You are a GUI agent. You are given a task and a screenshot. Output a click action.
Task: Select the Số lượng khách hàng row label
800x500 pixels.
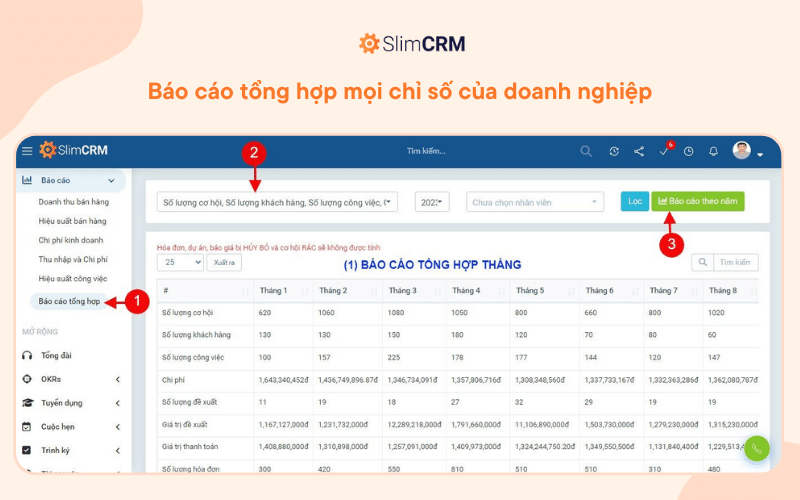point(196,335)
